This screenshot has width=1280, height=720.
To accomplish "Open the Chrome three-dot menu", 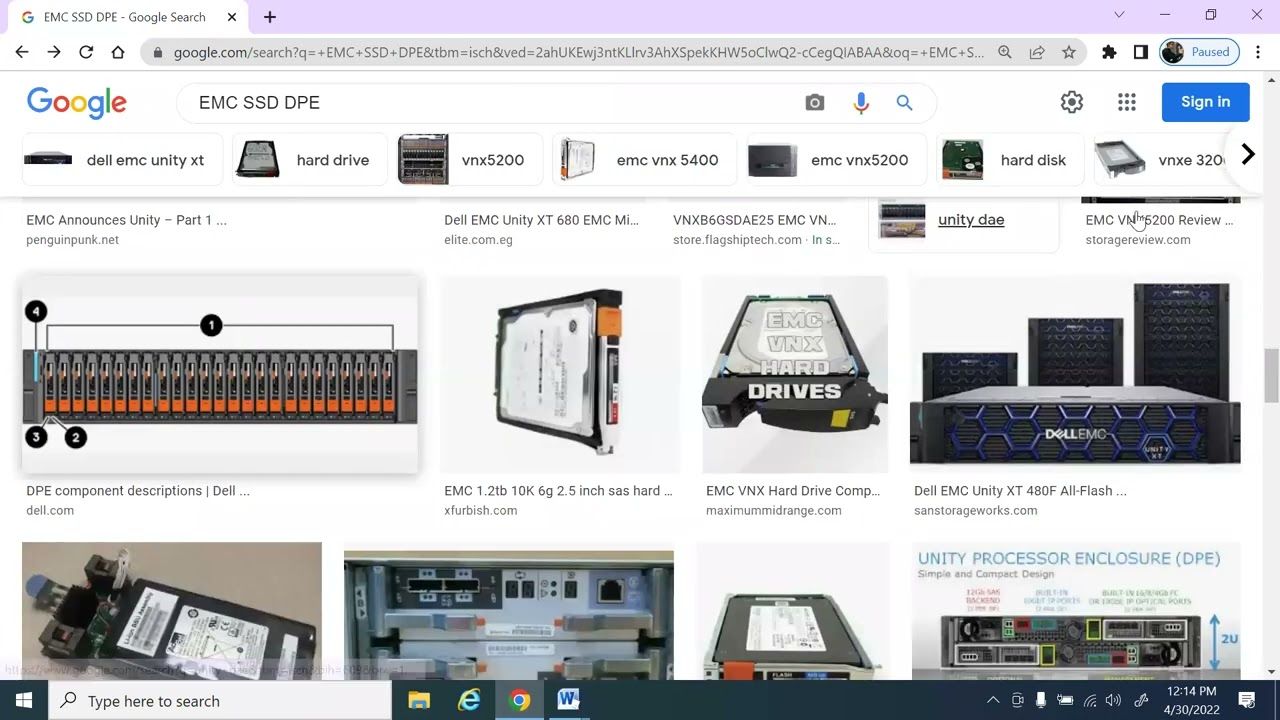I will (1258, 52).
